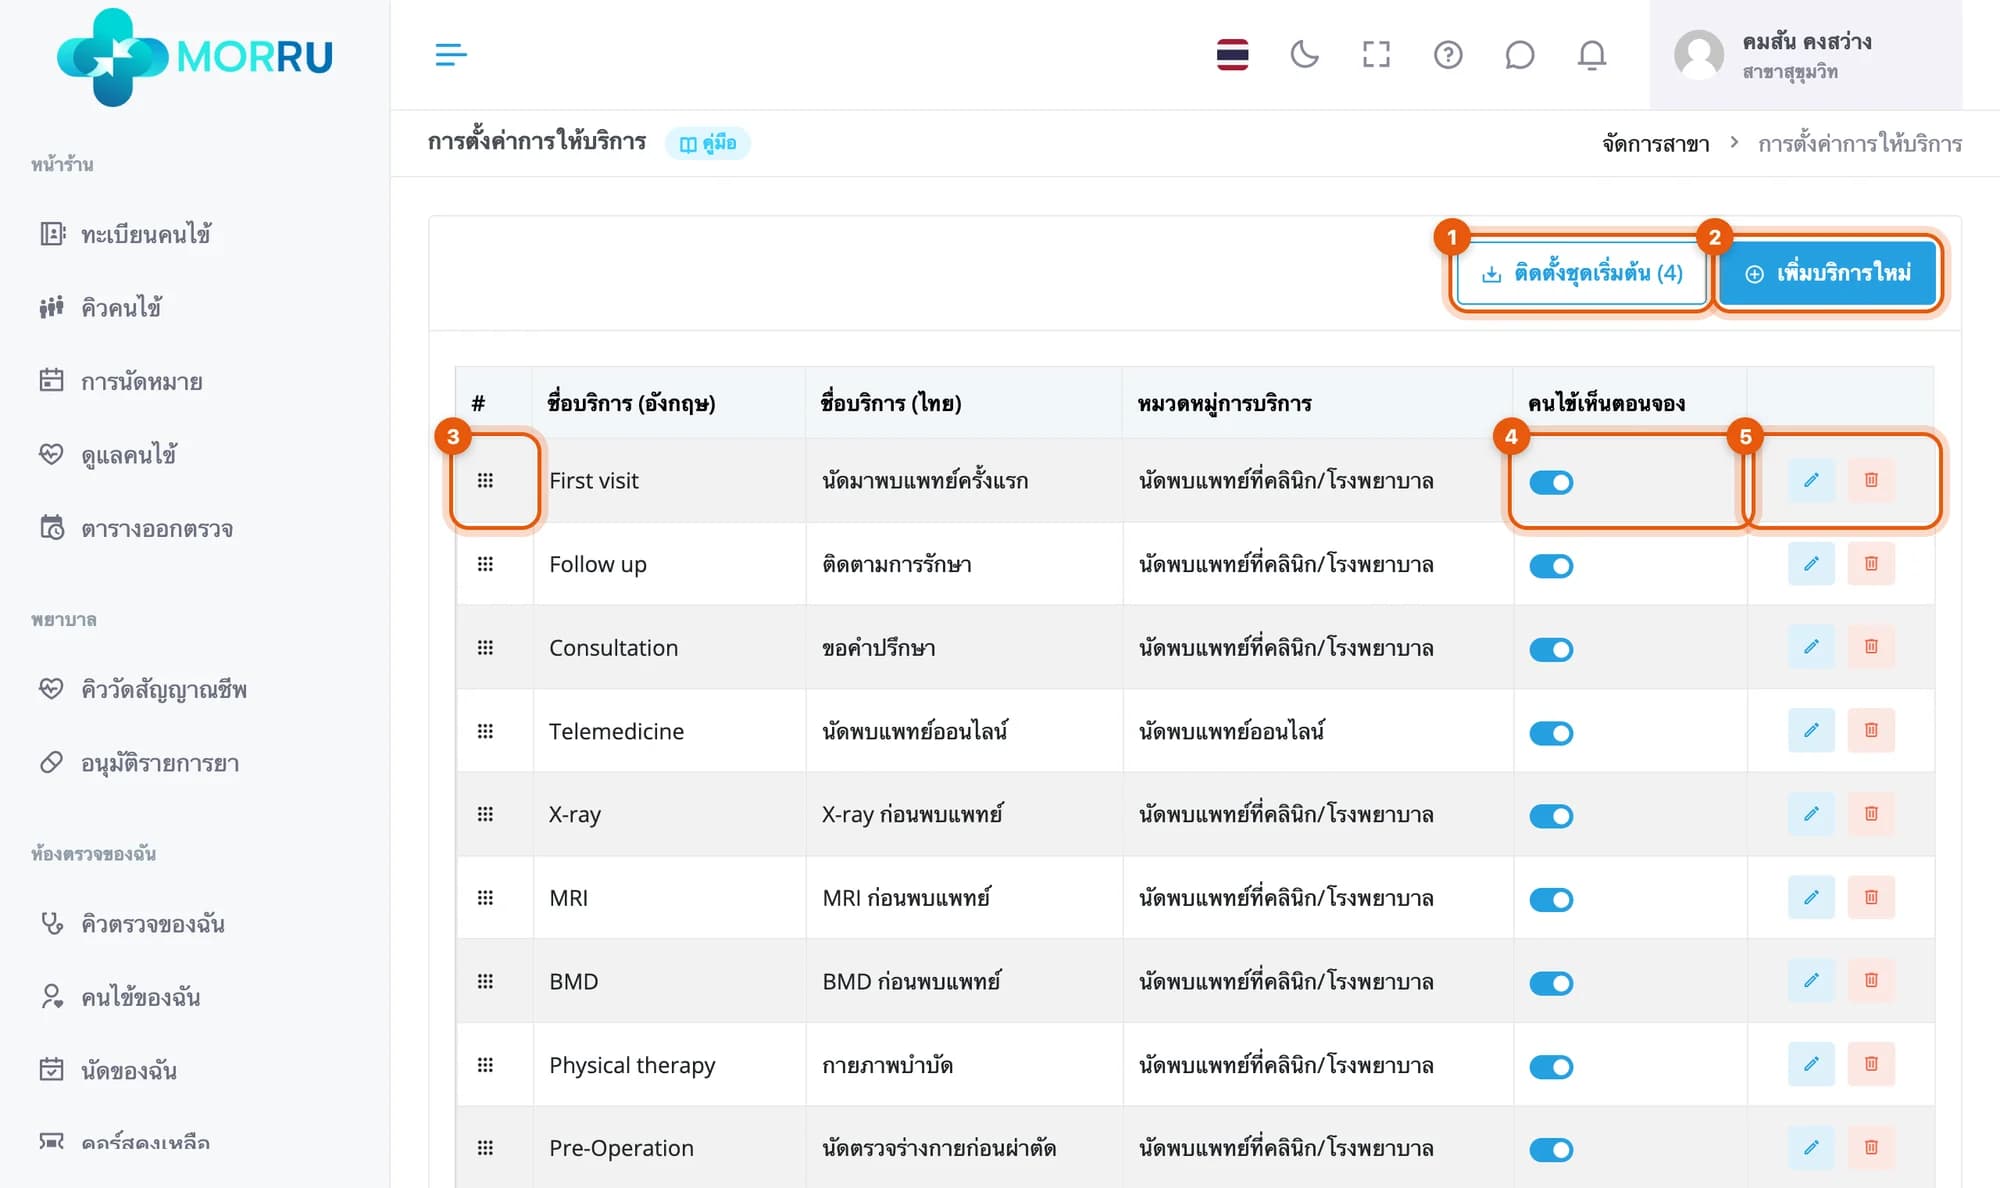
Task: Edit the First visit service
Action: [x=1811, y=480]
